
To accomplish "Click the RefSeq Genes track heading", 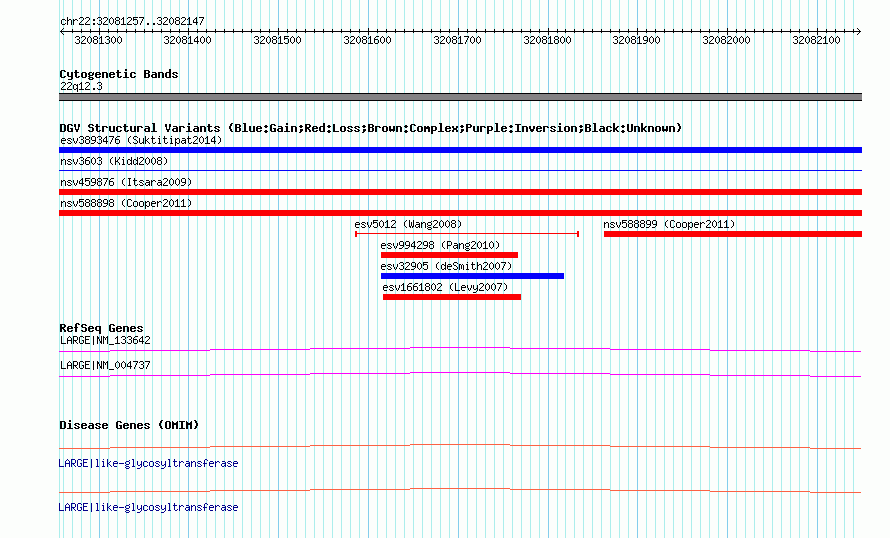I will click(101, 328).
